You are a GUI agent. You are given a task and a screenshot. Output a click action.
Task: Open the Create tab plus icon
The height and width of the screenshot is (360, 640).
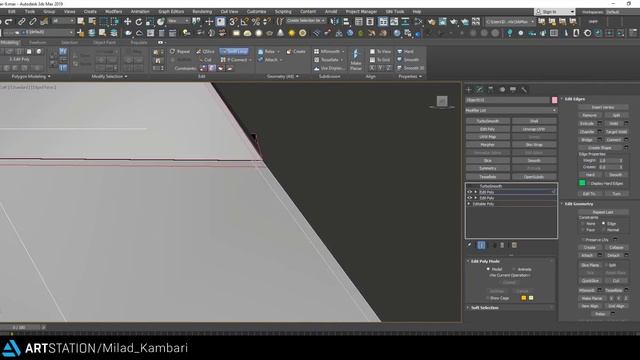[x=469, y=89]
